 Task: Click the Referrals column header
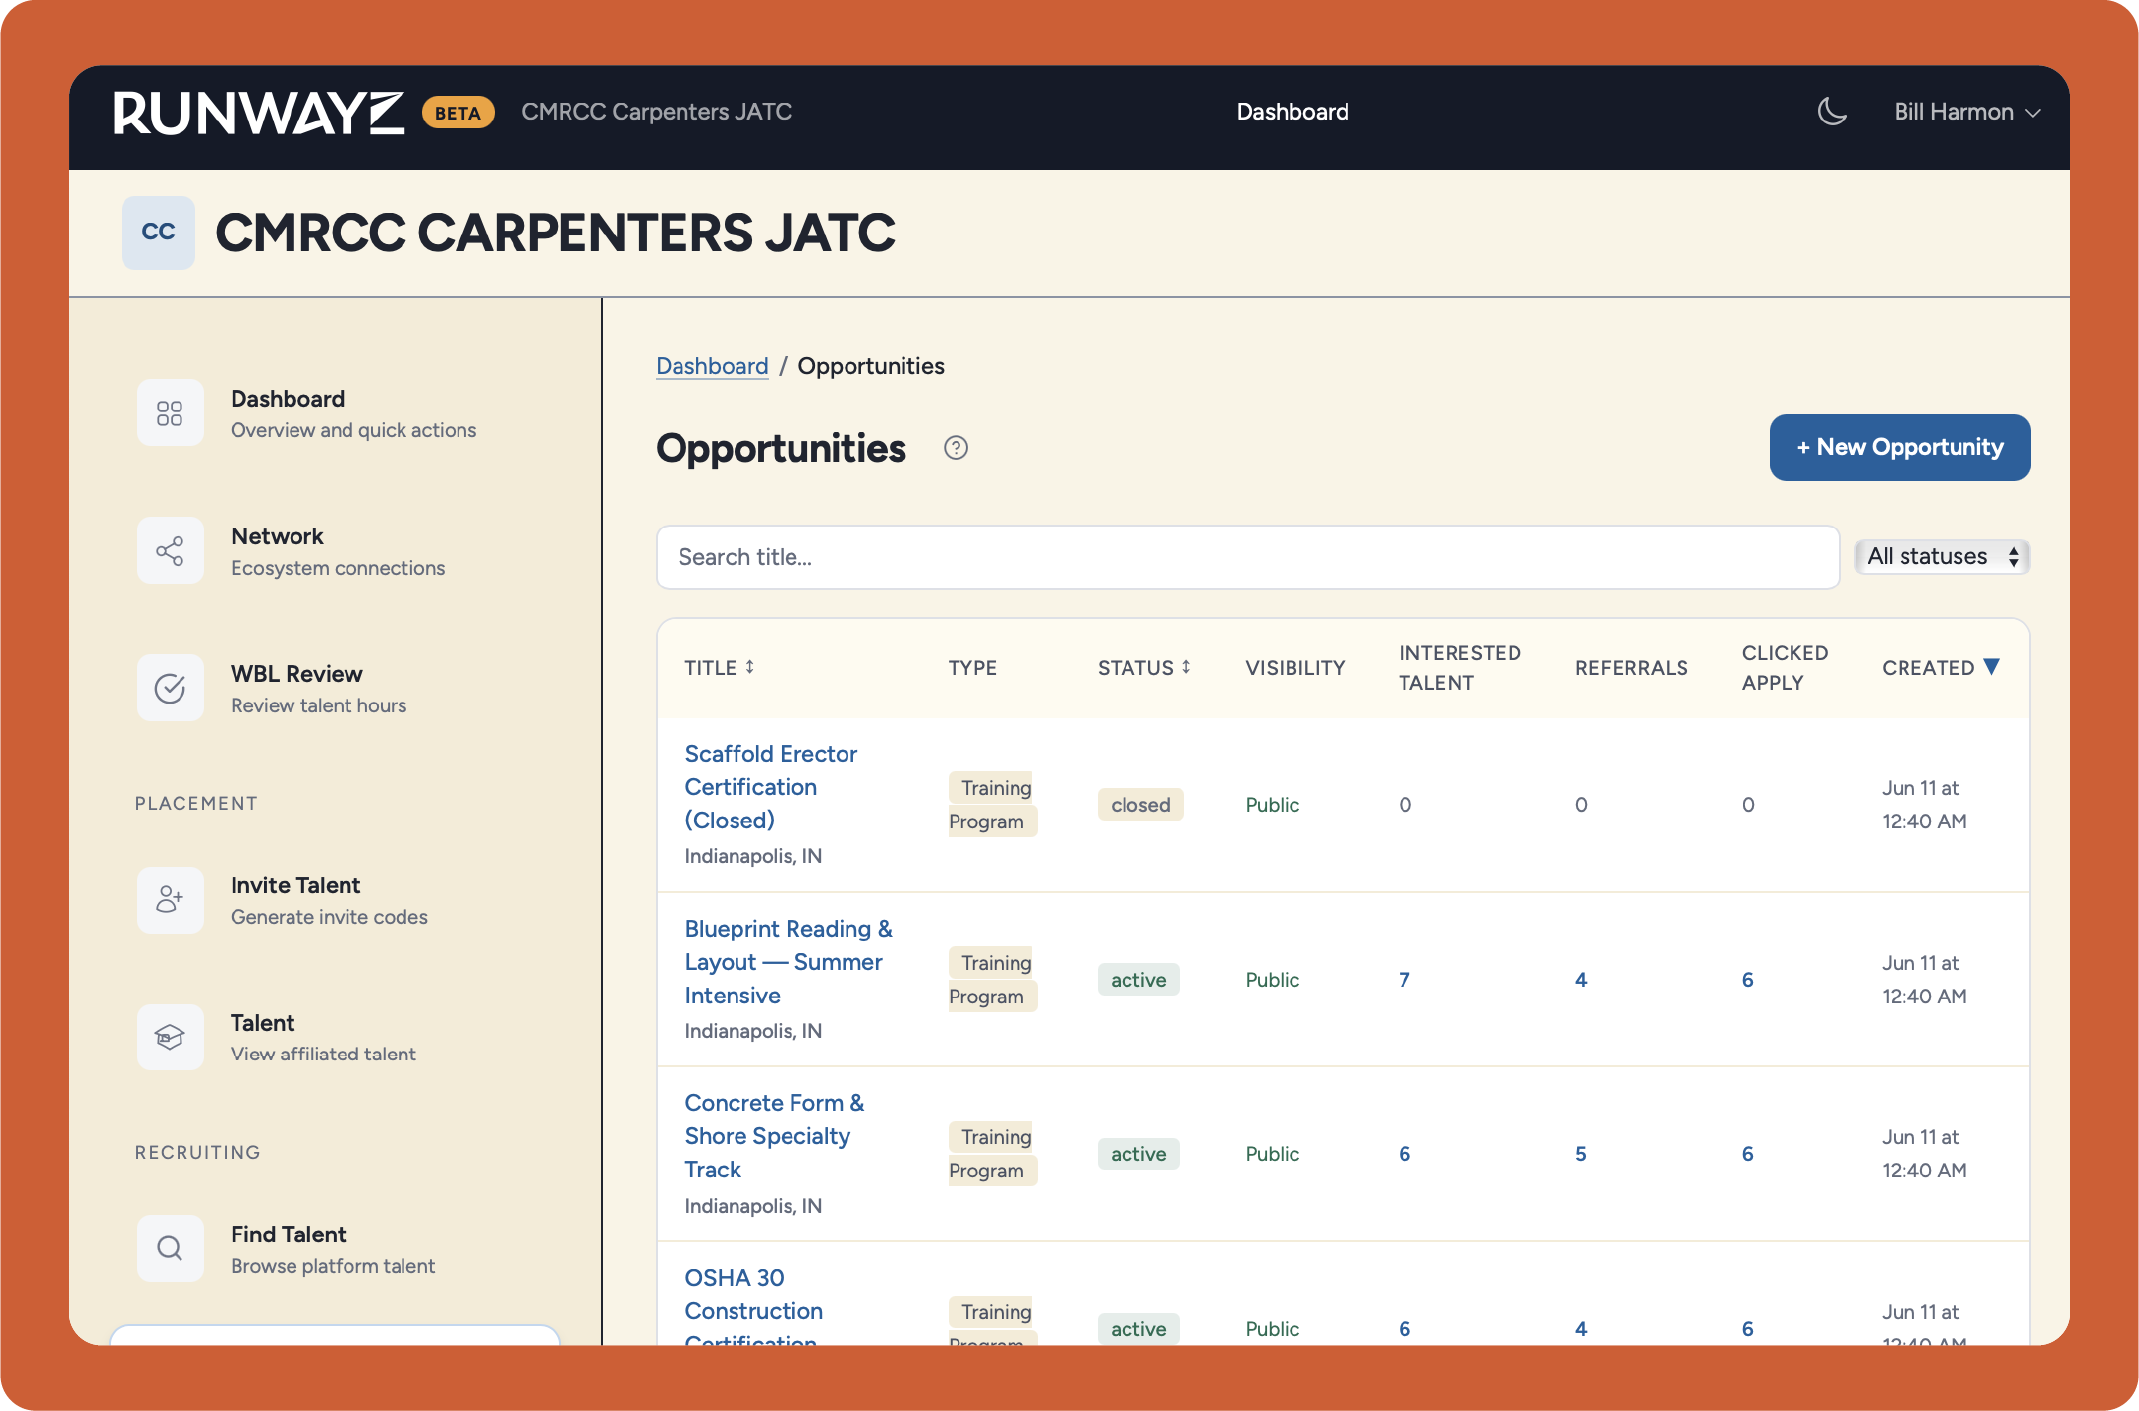[1631, 667]
